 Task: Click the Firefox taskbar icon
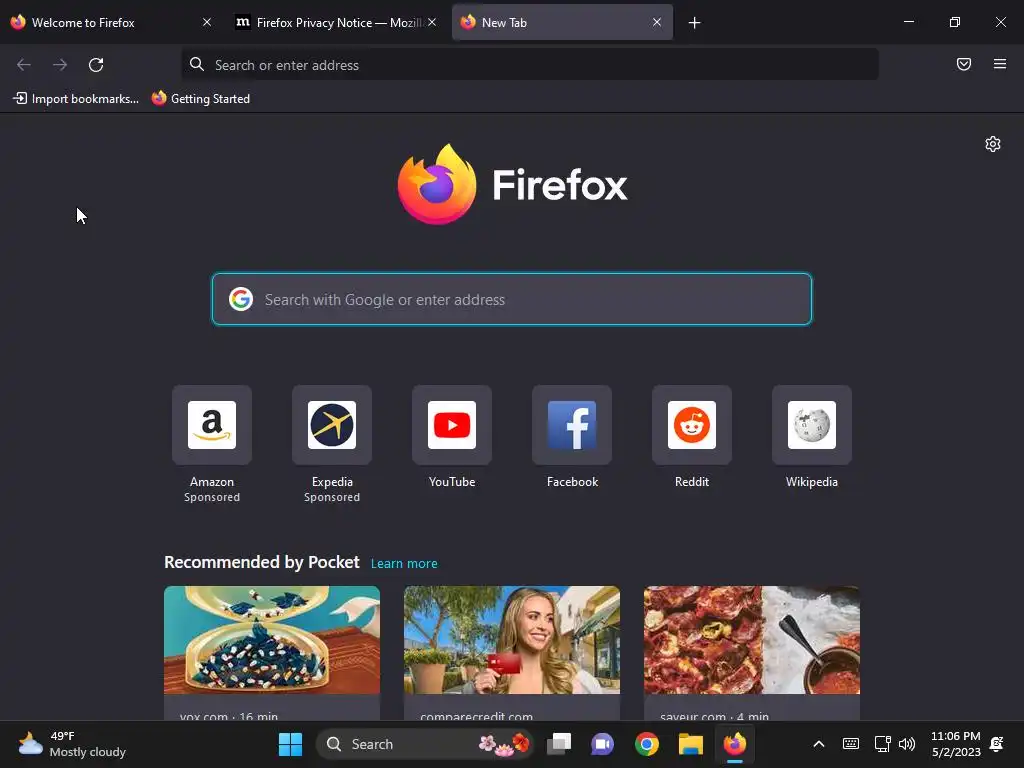[735, 744]
